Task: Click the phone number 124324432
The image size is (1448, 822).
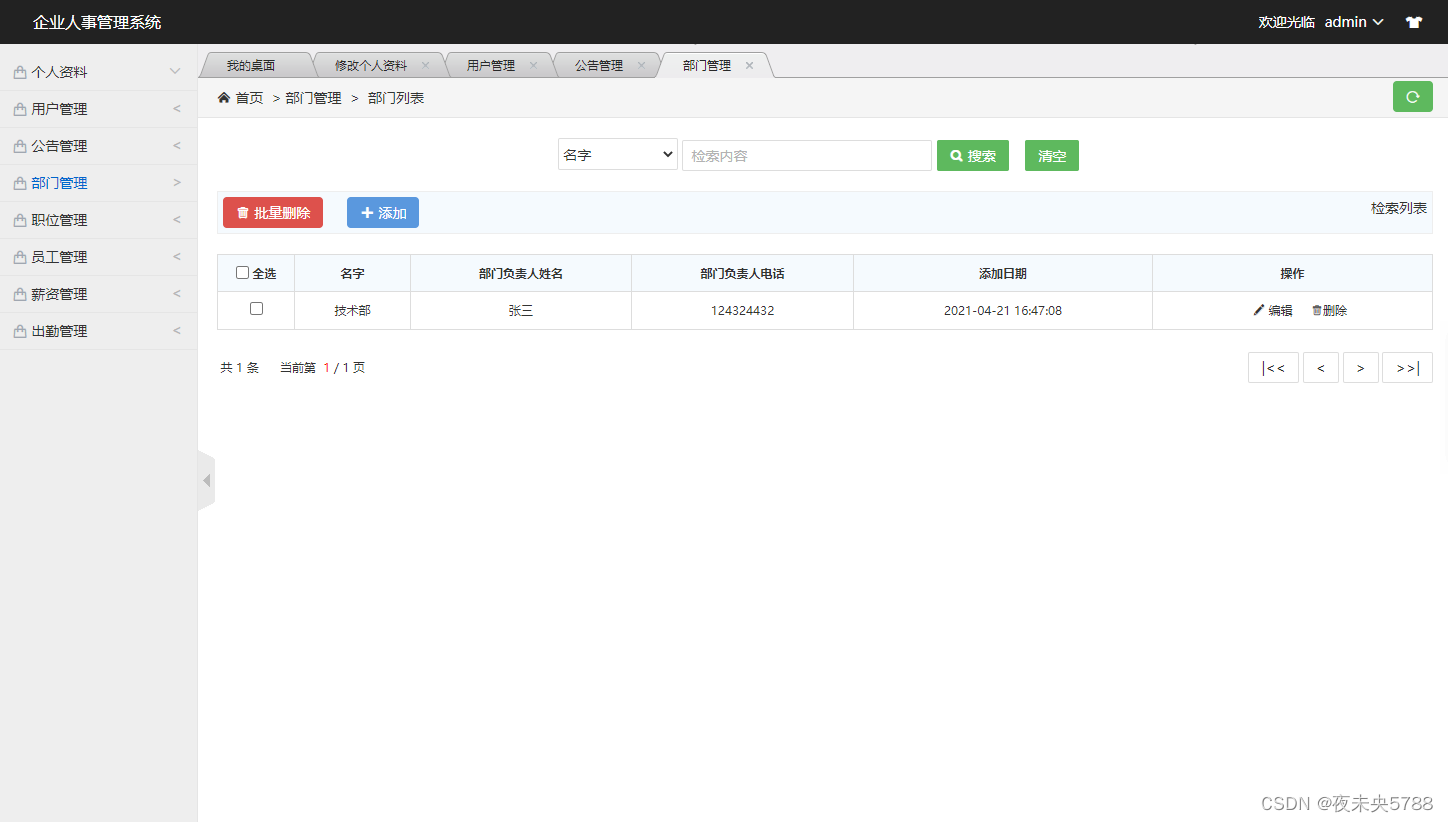Action: pyautogui.click(x=742, y=311)
